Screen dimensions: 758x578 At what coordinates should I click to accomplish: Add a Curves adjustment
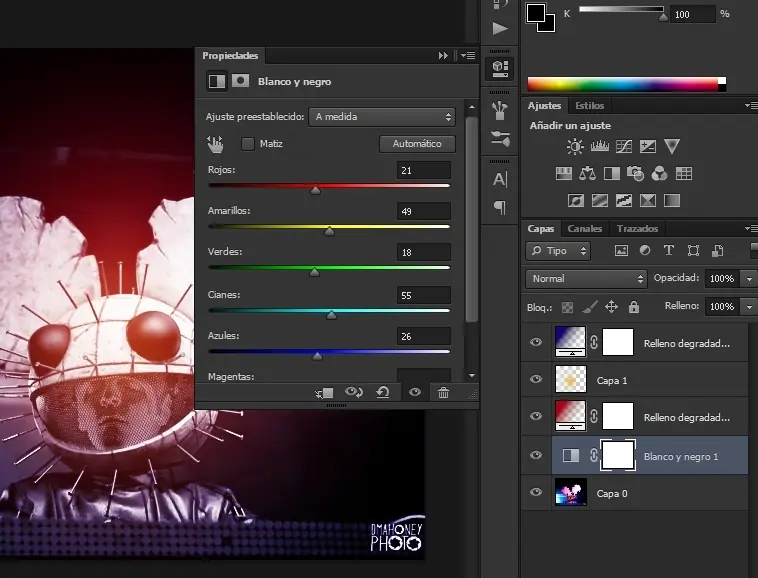point(624,146)
